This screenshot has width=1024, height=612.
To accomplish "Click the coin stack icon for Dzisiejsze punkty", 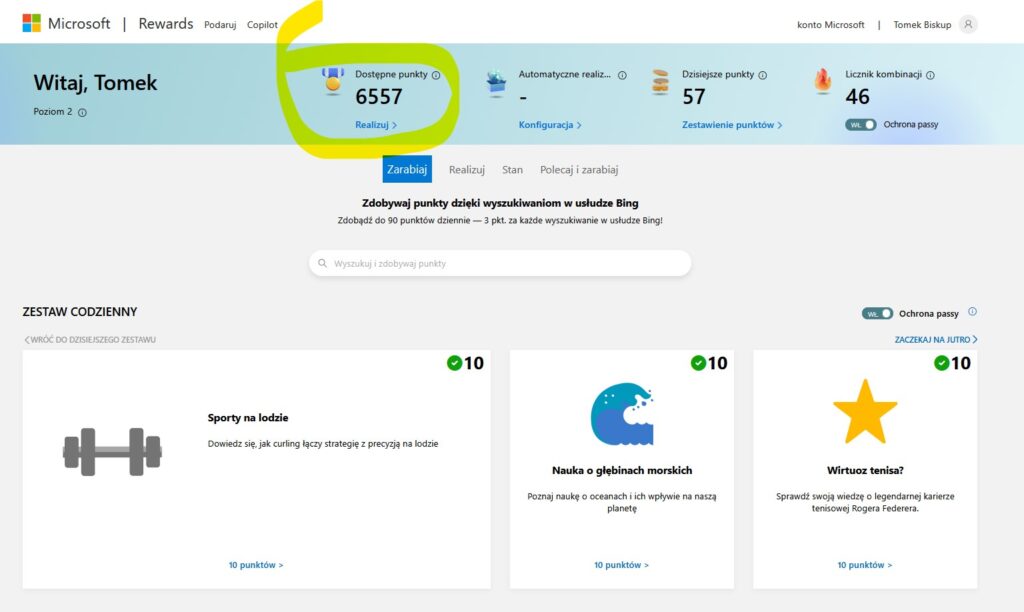I will point(660,82).
